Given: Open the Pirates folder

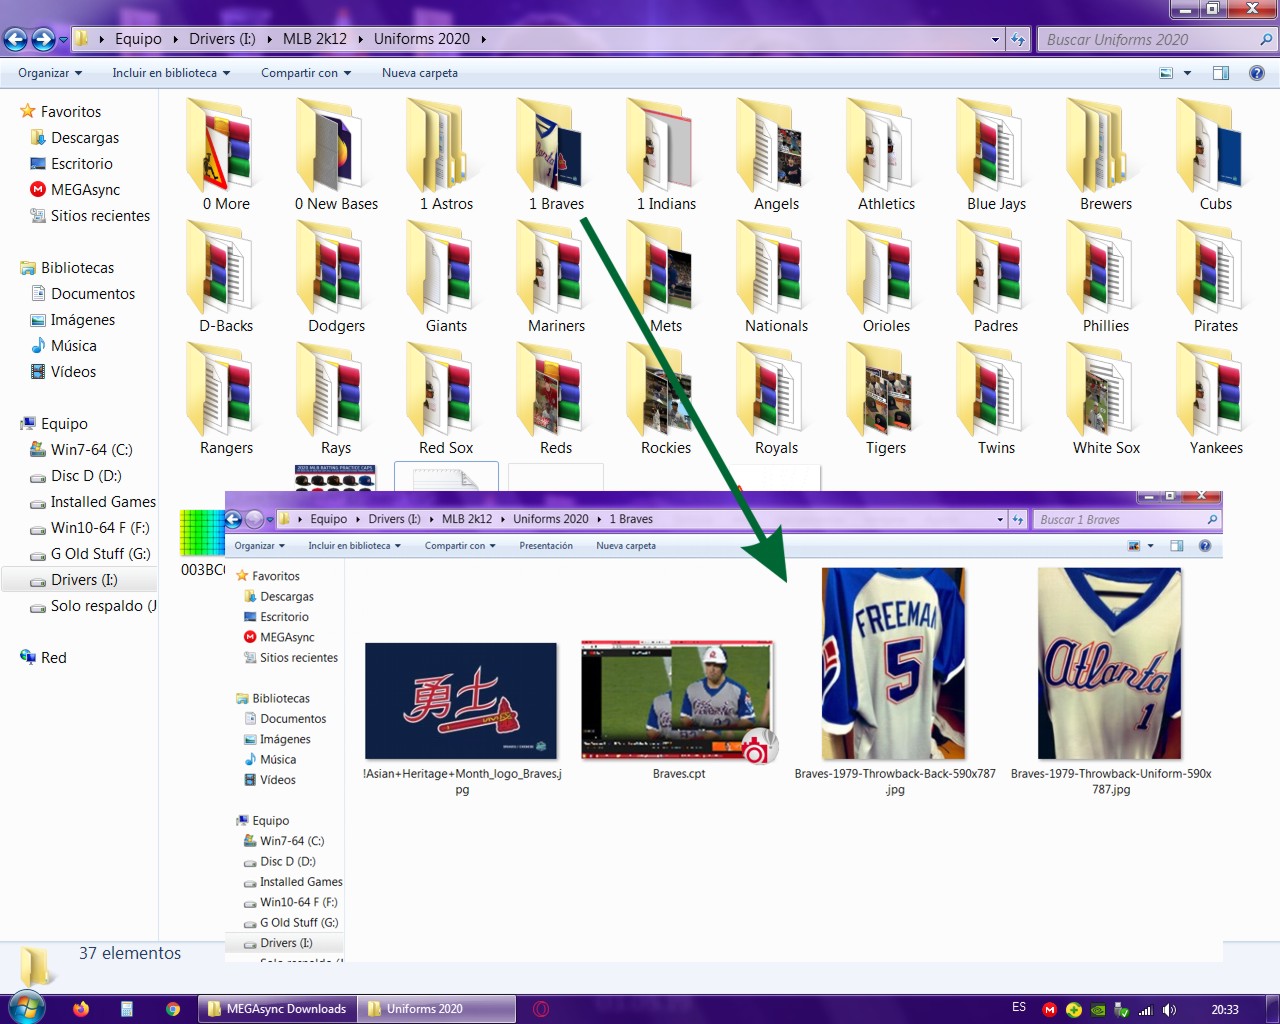Looking at the screenshot, I should click(x=1216, y=276).
